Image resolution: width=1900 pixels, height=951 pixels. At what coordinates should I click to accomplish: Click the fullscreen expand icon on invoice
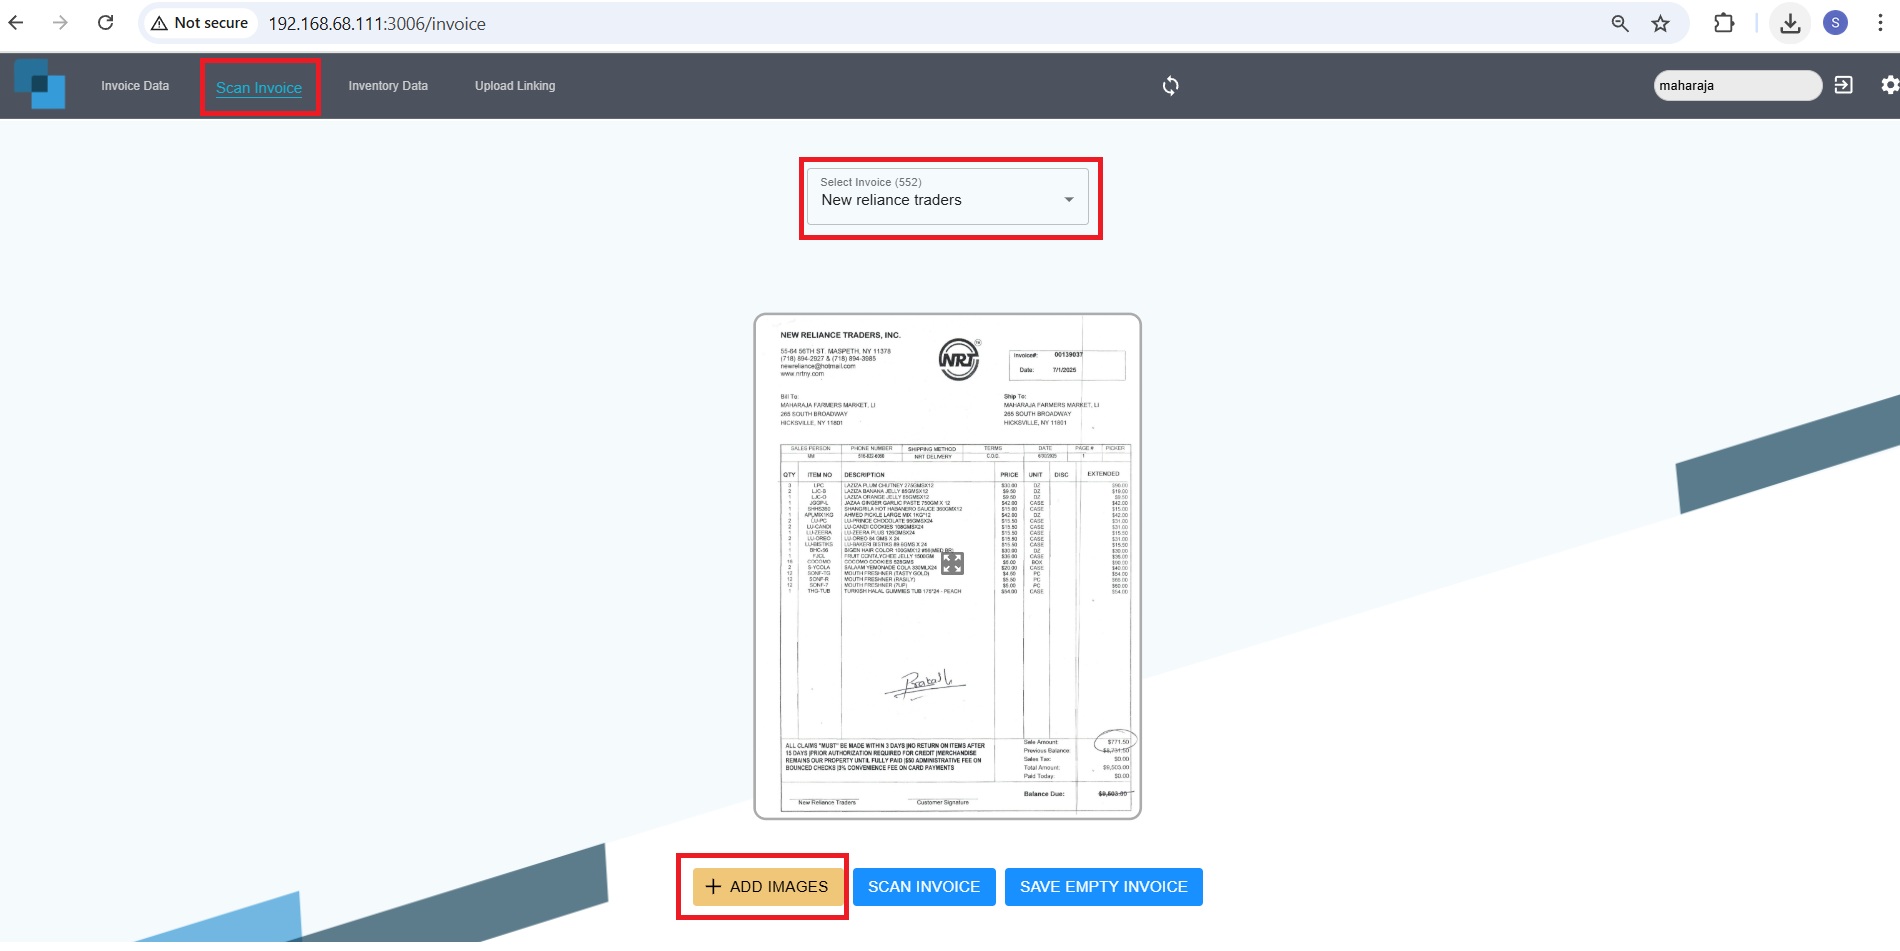click(x=953, y=564)
